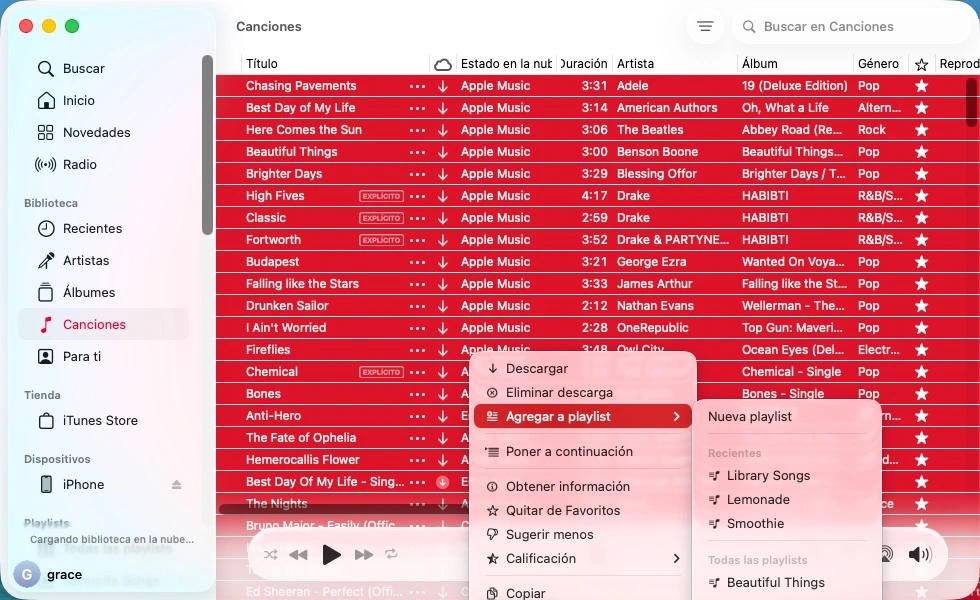This screenshot has width=980, height=600.
Task: Sort by Estado en la nube column
Action: point(506,64)
